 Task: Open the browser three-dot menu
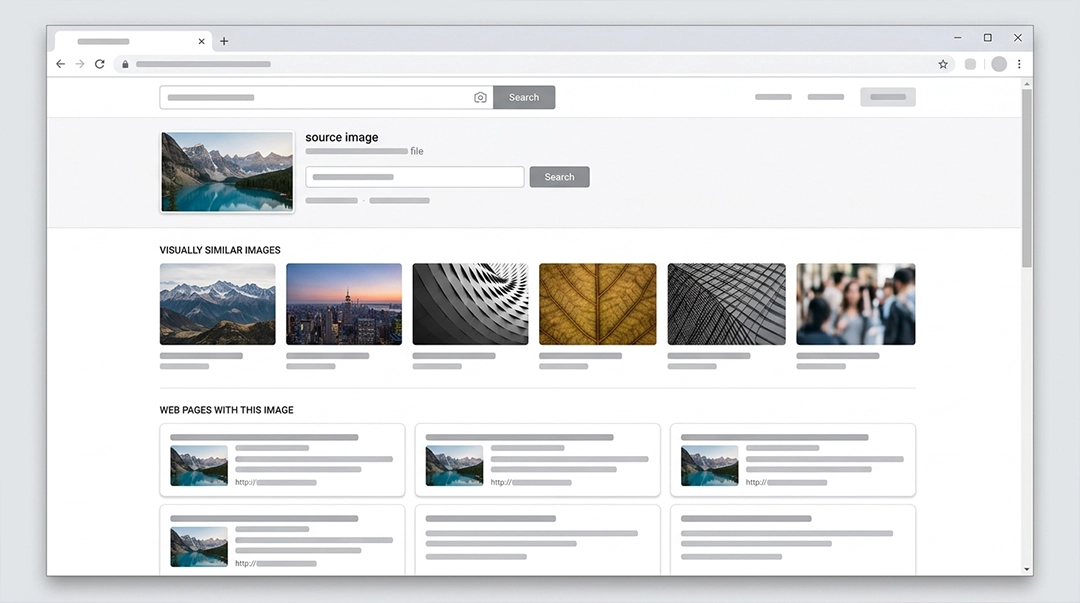(x=1019, y=64)
